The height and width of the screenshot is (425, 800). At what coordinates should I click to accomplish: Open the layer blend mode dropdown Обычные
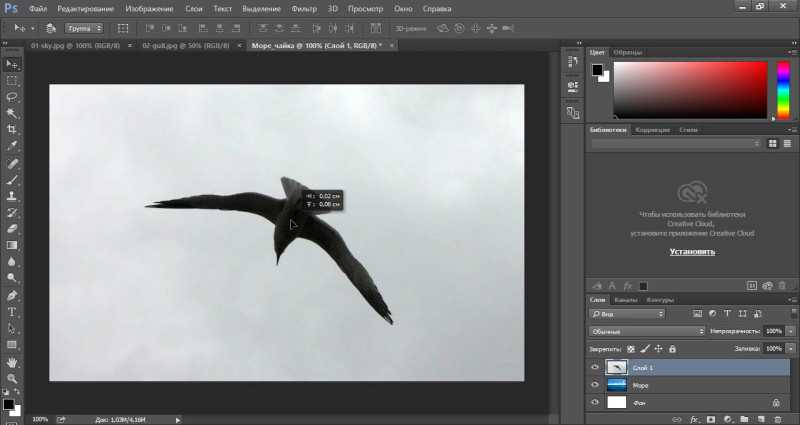coord(647,332)
